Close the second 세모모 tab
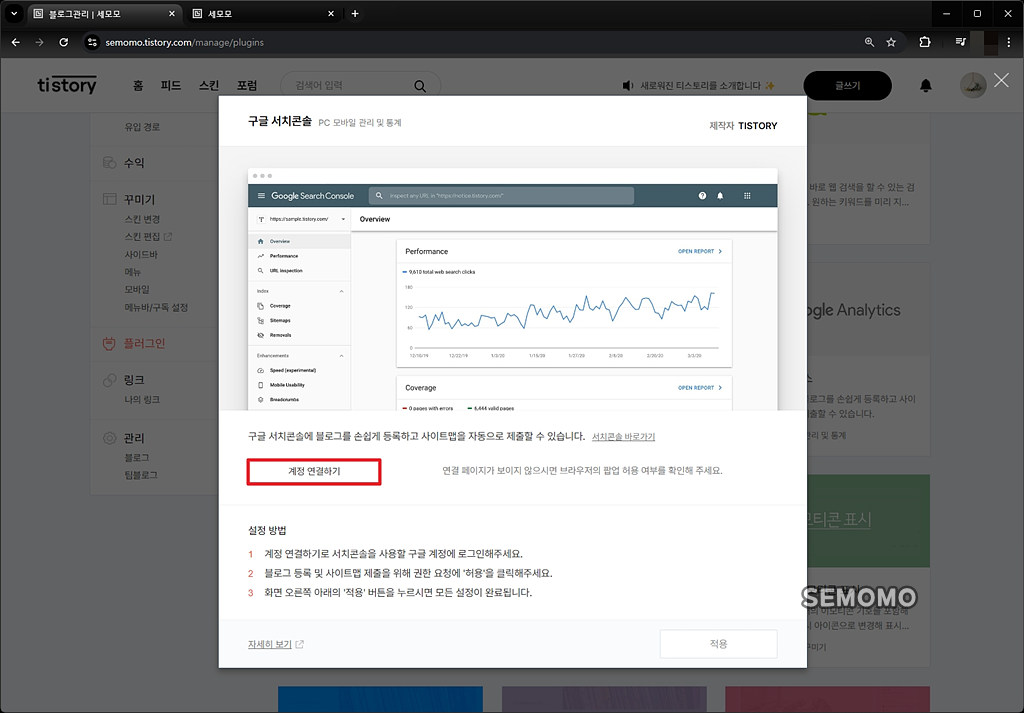Screen dimensions: 1024x713 pyautogui.click(x=331, y=14)
